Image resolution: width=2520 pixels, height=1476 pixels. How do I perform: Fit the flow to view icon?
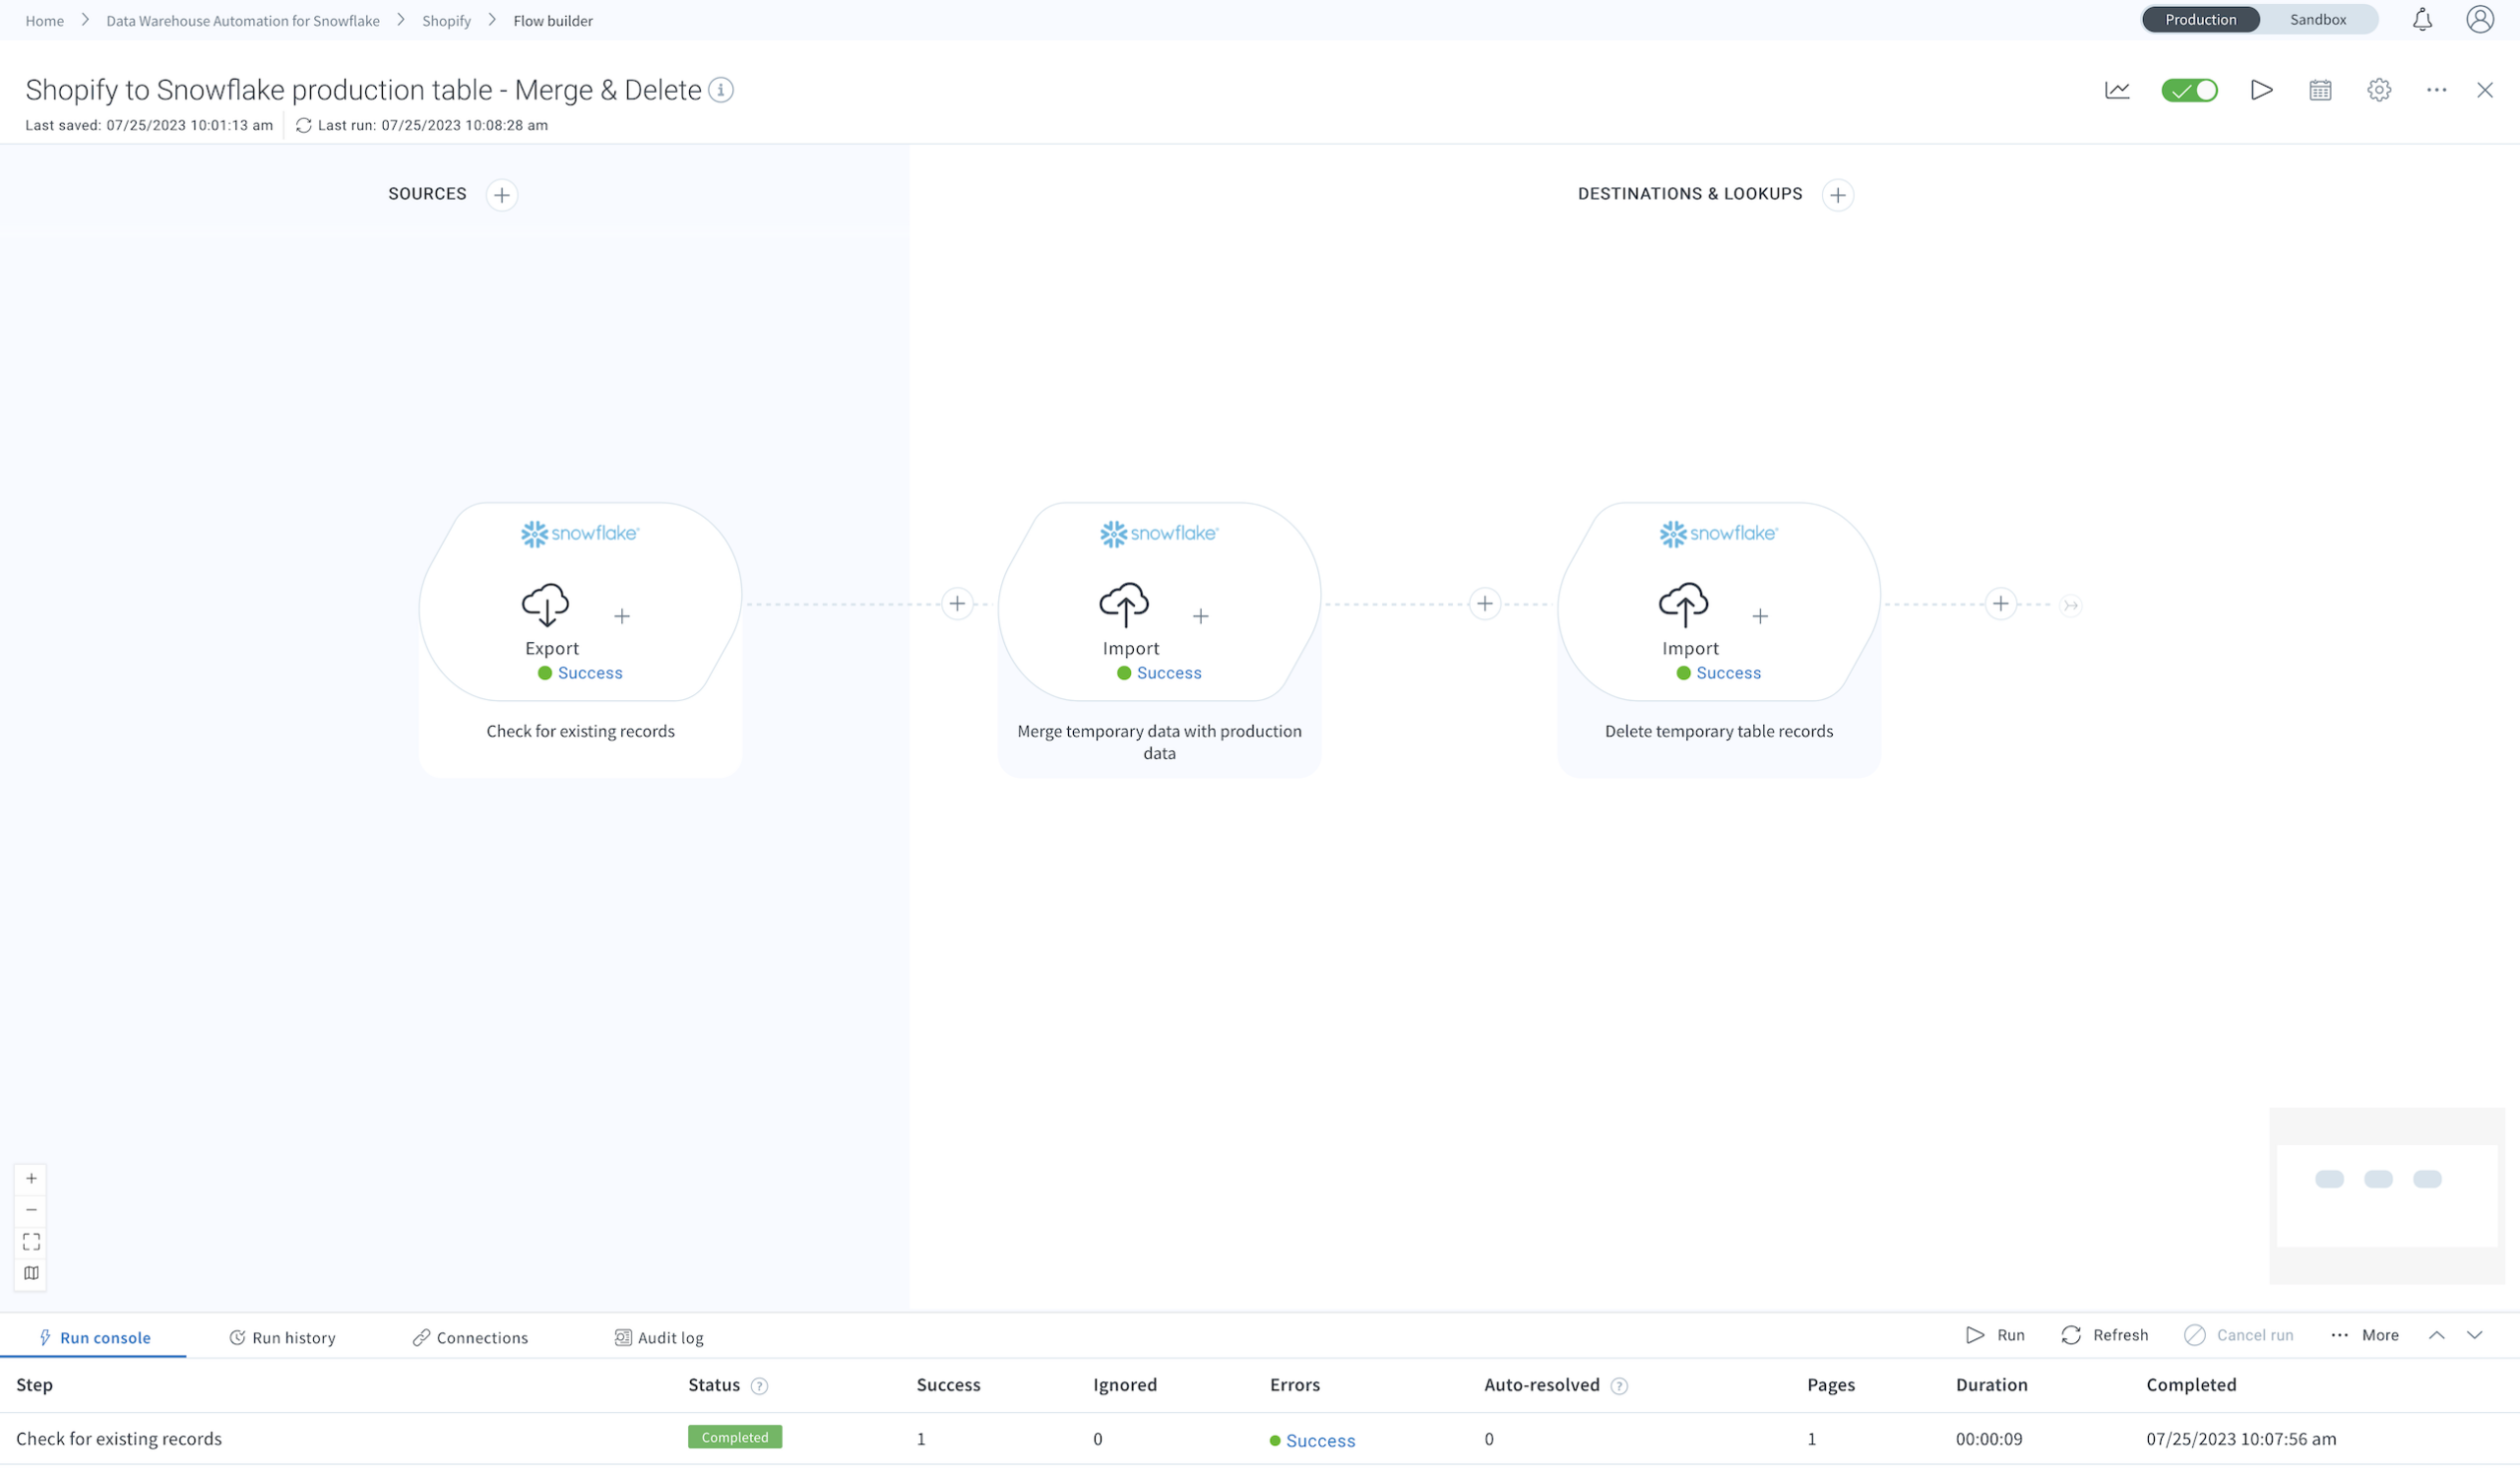coord(31,1242)
